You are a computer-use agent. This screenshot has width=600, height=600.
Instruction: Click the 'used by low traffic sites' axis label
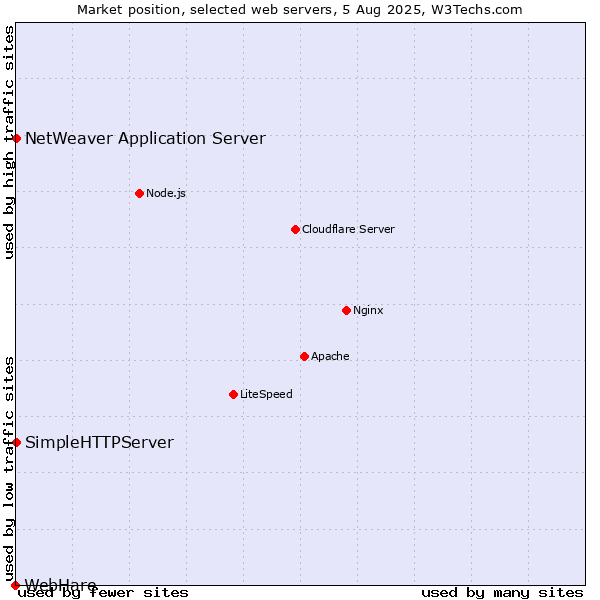tap(9, 469)
